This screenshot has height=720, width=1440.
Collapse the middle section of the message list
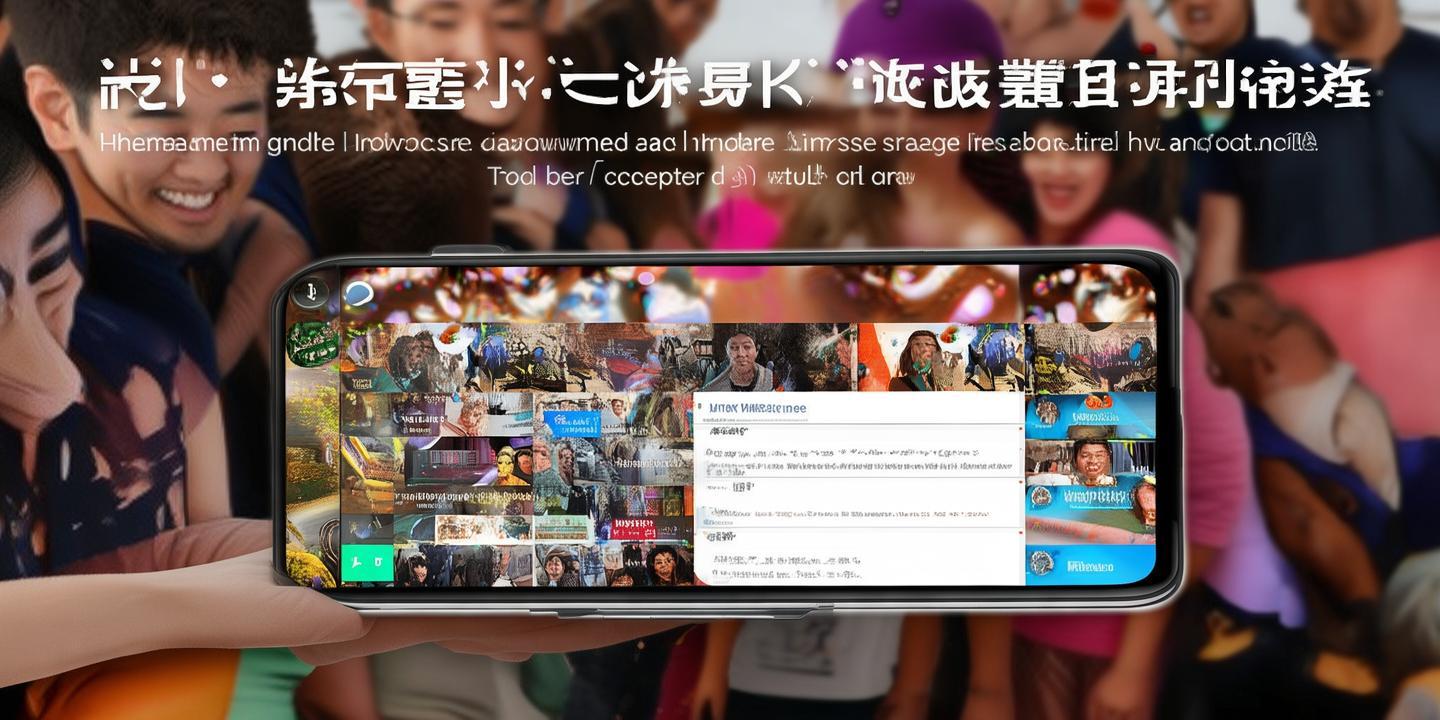(x=730, y=484)
